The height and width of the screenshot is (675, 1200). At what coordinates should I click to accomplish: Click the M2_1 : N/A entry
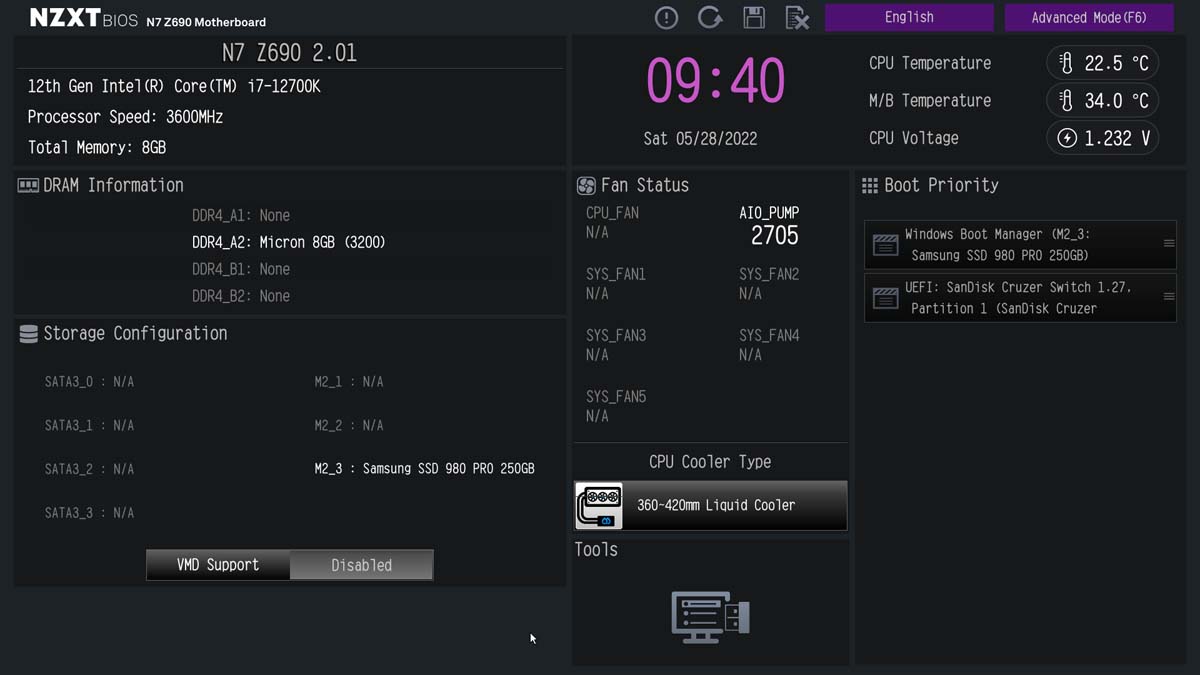click(x=349, y=382)
